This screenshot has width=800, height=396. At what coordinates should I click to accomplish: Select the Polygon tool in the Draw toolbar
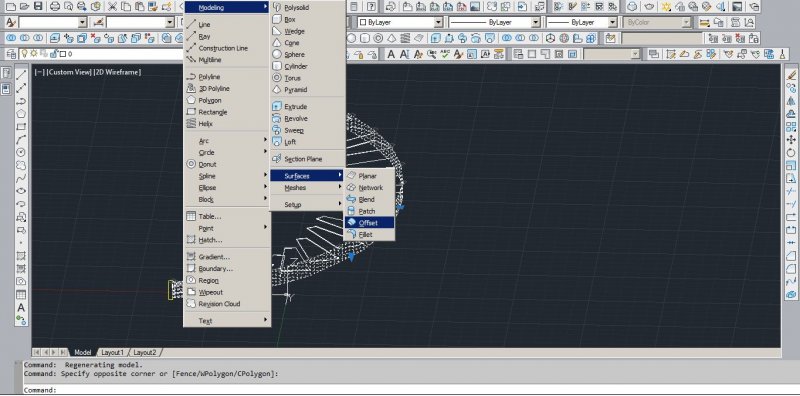(21, 114)
